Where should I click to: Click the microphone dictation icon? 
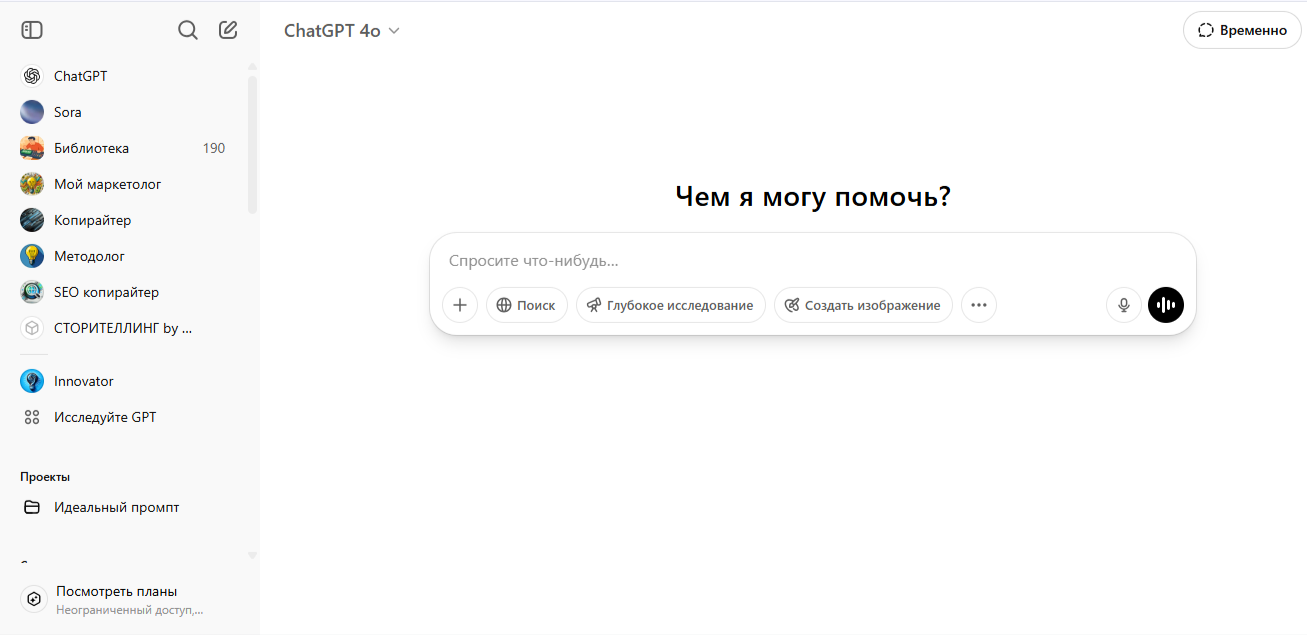point(1124,305)
